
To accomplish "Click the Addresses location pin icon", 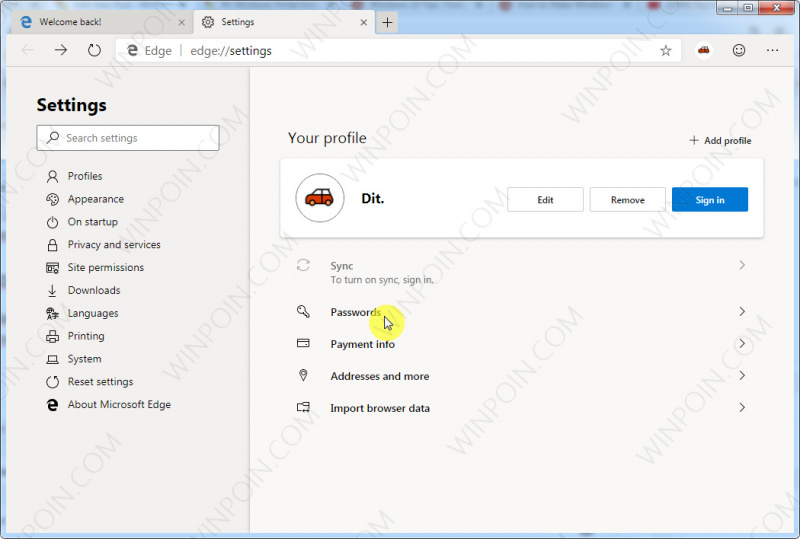I will tap(303, 375).
